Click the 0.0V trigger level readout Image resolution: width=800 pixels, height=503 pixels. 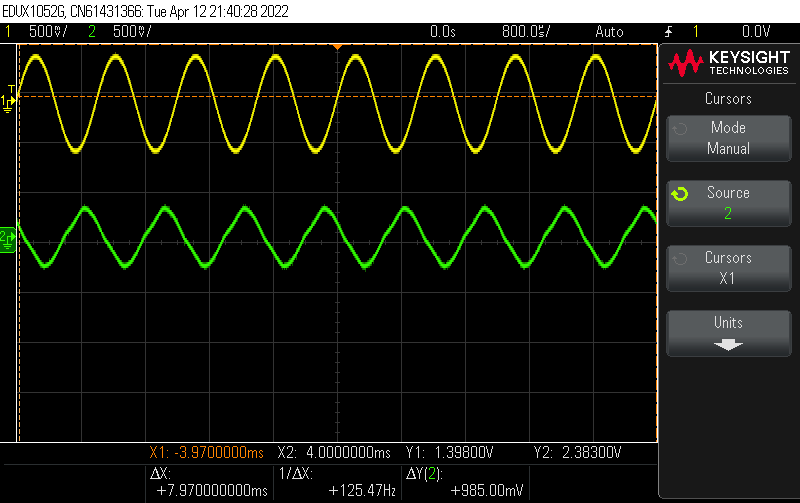click(x=756, y=32)
